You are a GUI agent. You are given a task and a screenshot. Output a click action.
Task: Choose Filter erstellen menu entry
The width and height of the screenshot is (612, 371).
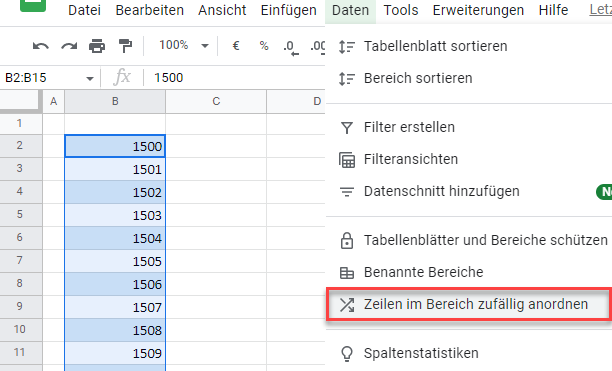point(469,127)
